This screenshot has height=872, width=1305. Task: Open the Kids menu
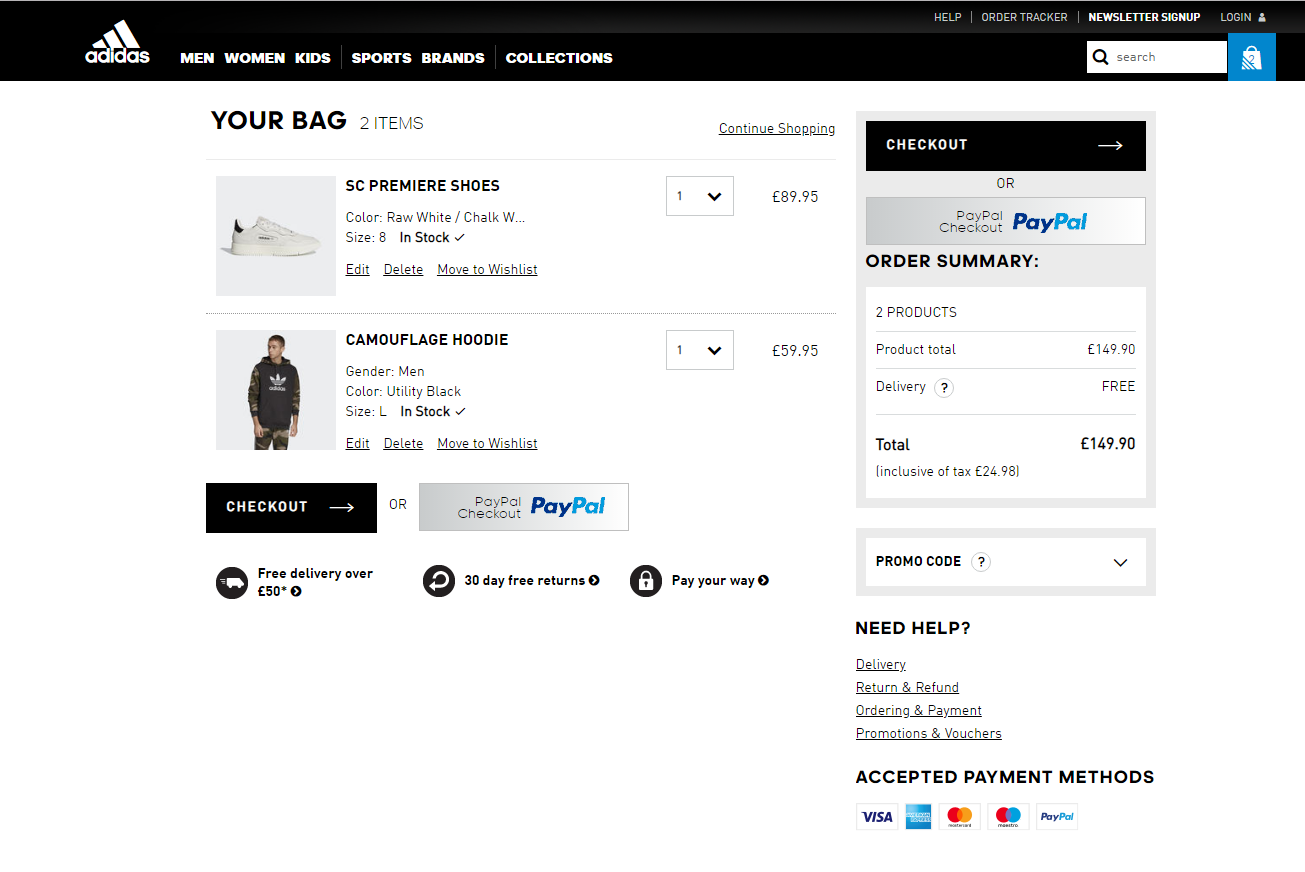313,58
